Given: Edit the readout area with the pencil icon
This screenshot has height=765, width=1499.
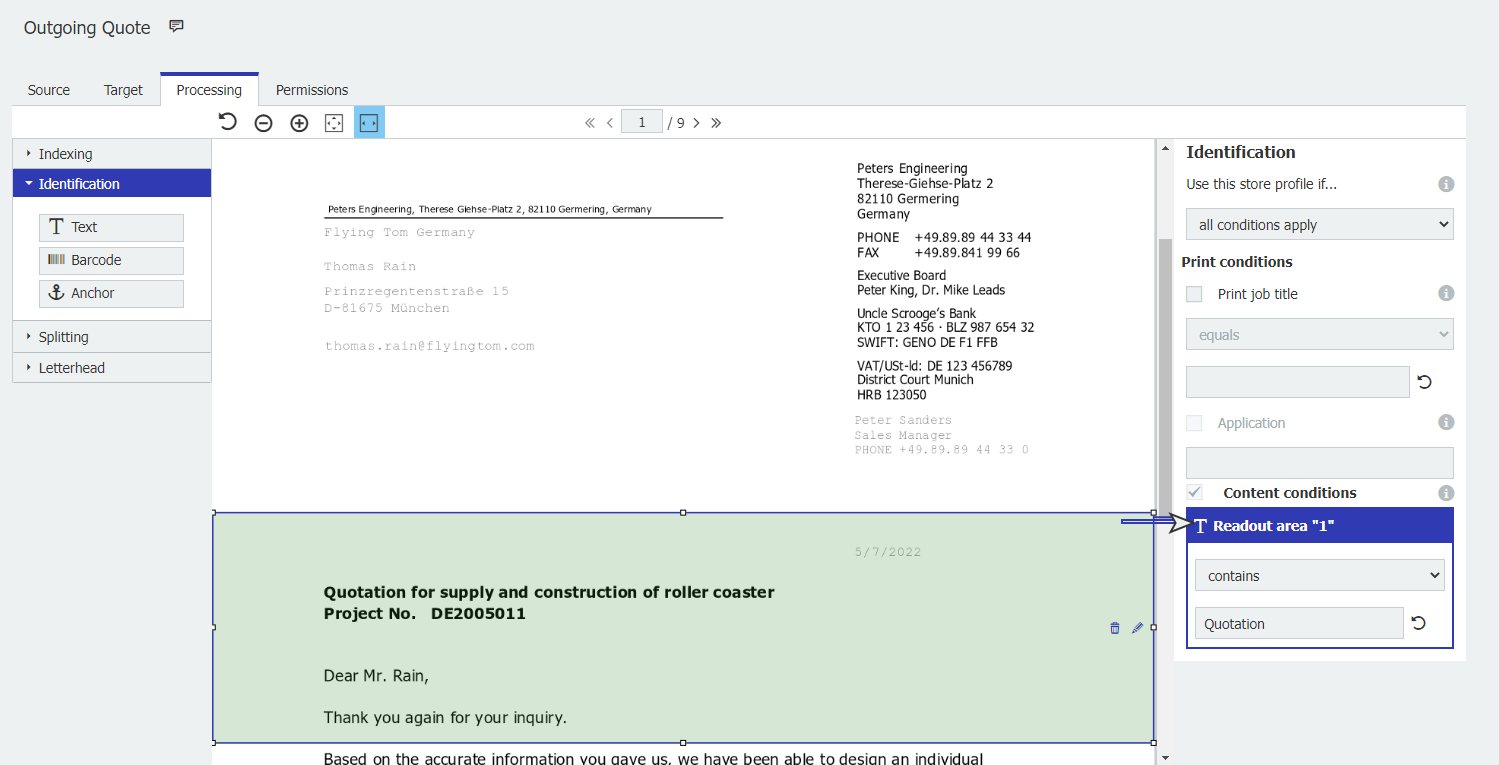Looking at the screenshot, I should coord(1137,628).
